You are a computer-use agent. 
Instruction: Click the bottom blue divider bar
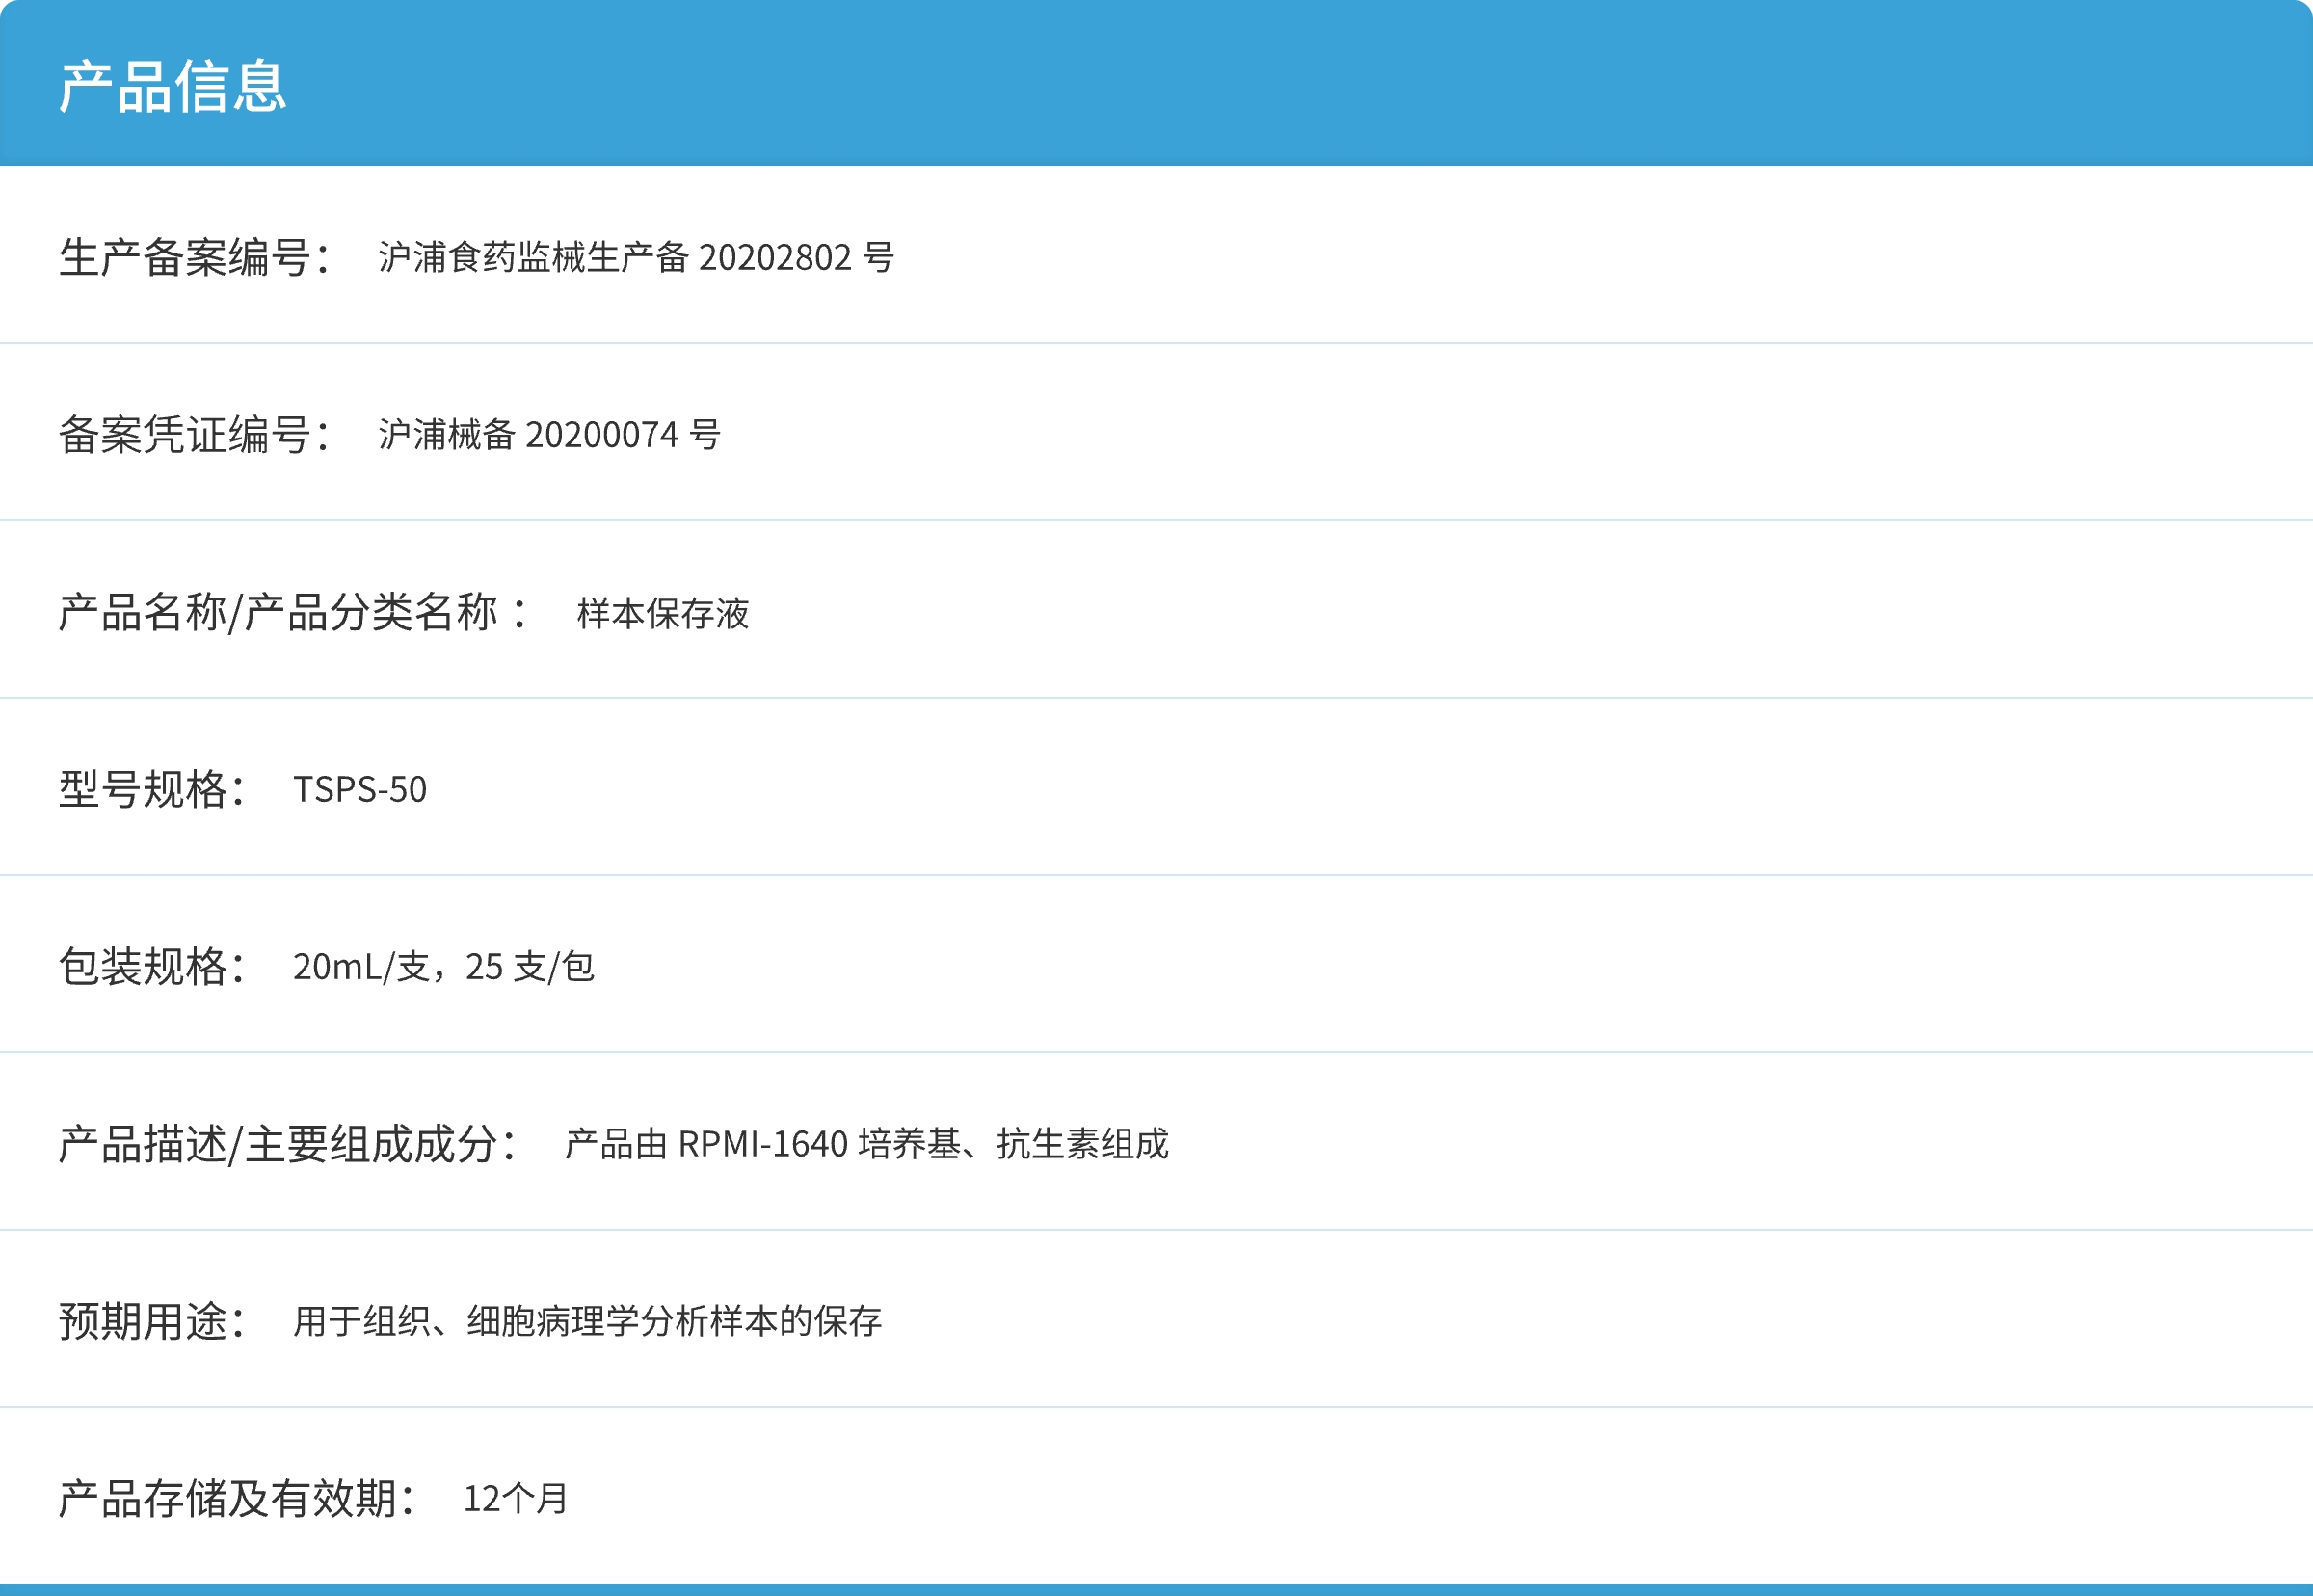(x=1150, y=1590)
